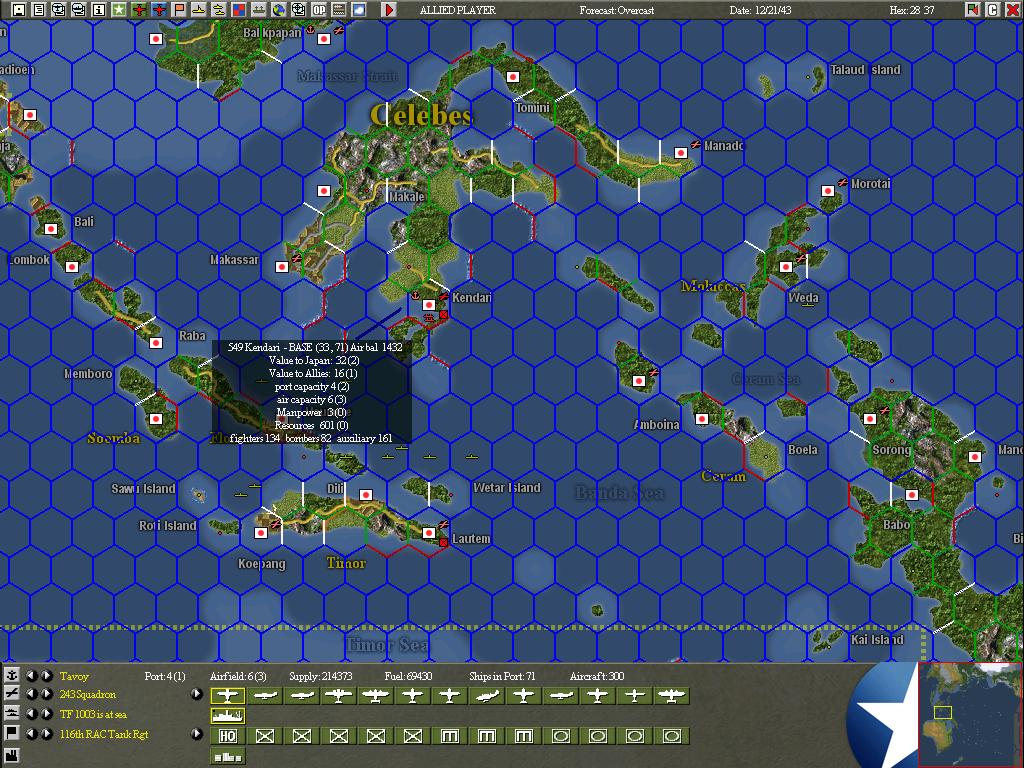This screenshot has height=768, width=1024.
Task: Click the anchor port icon in bottom panel
Action: click(12, 675)
